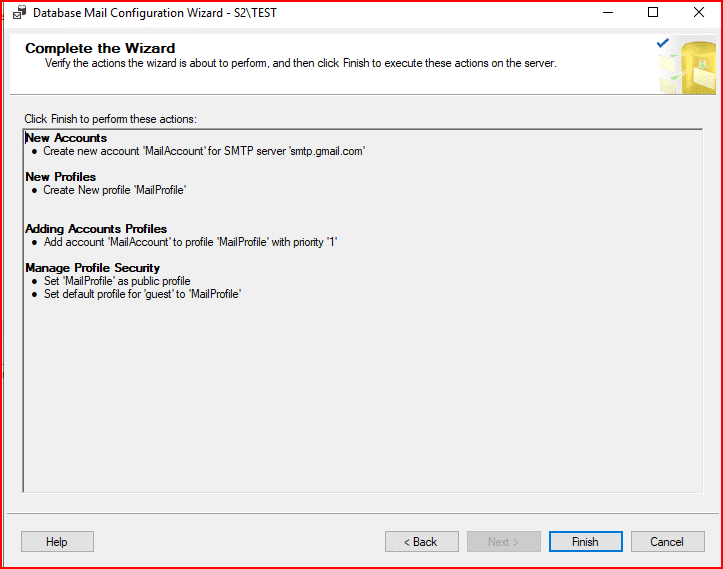Click the Database Mail wizard title bar icon

click(x=18, y=13)
